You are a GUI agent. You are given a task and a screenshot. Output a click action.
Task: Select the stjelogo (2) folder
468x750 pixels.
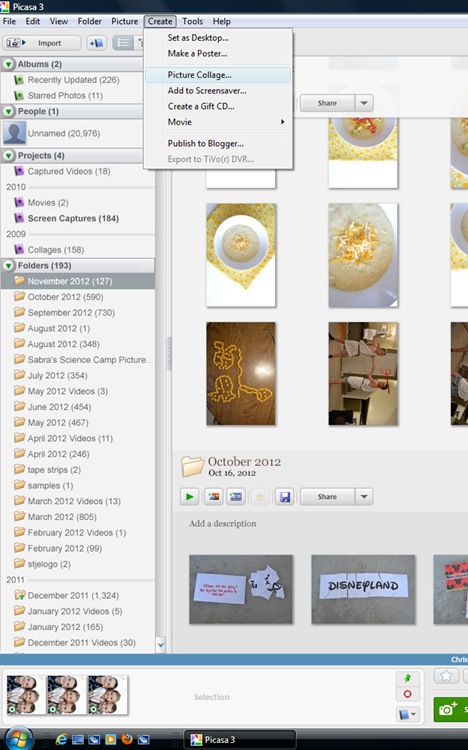pyautogui.click(x=49, y=564)
